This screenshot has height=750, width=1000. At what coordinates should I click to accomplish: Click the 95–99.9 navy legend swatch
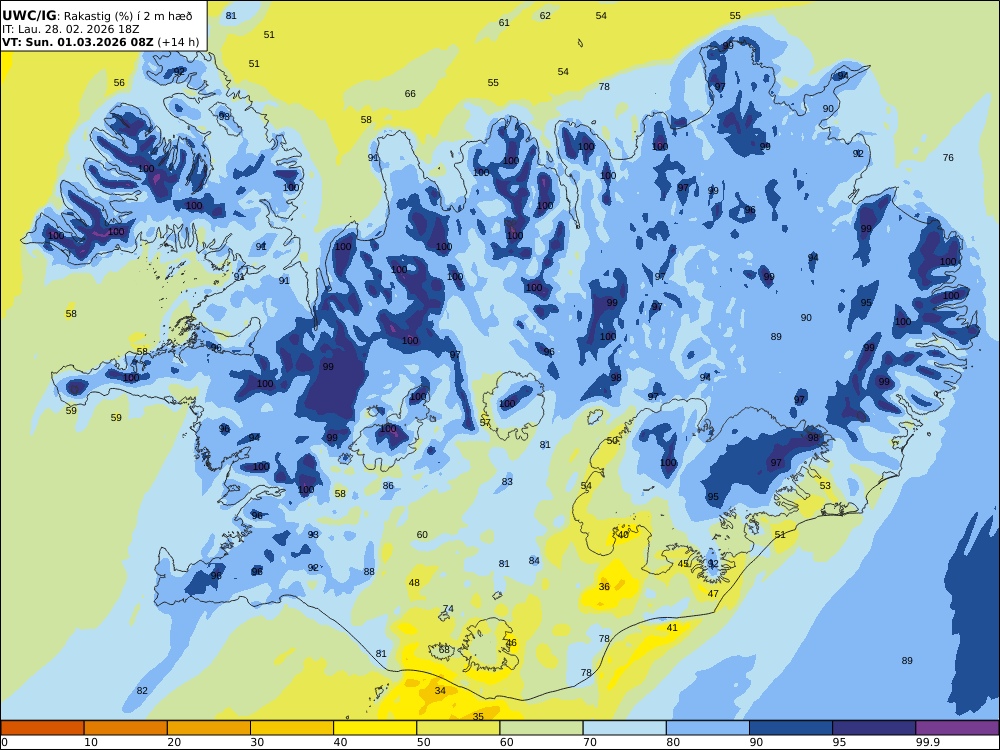coord(874,728)
